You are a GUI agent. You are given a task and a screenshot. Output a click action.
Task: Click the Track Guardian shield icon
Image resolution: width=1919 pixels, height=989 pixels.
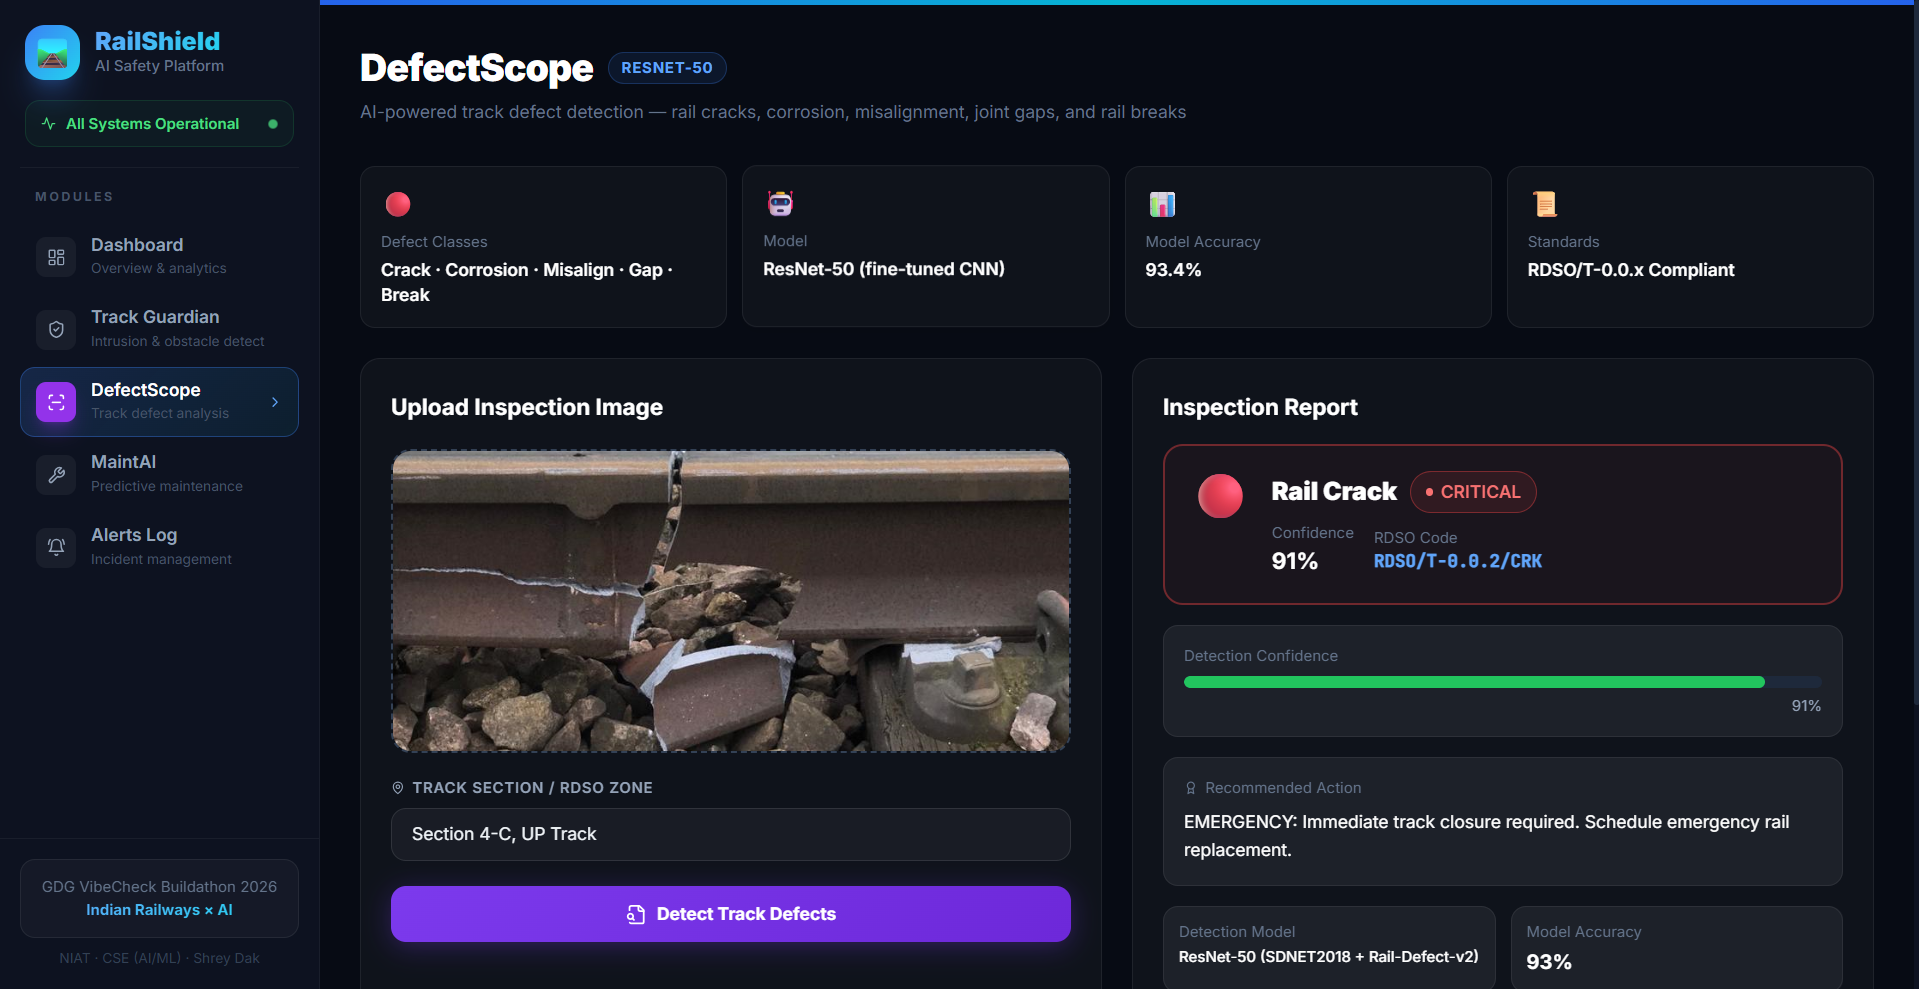[x=56, y=329]
